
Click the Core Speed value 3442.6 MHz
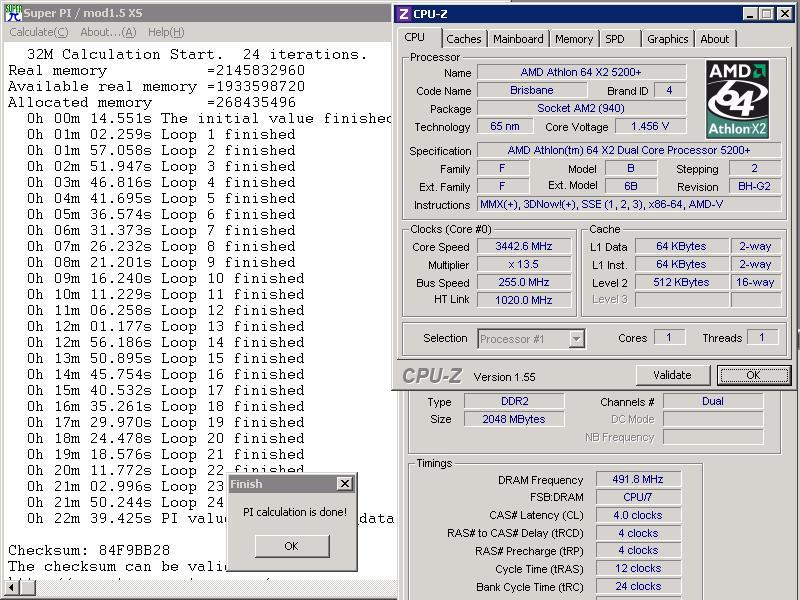point(524,246)
